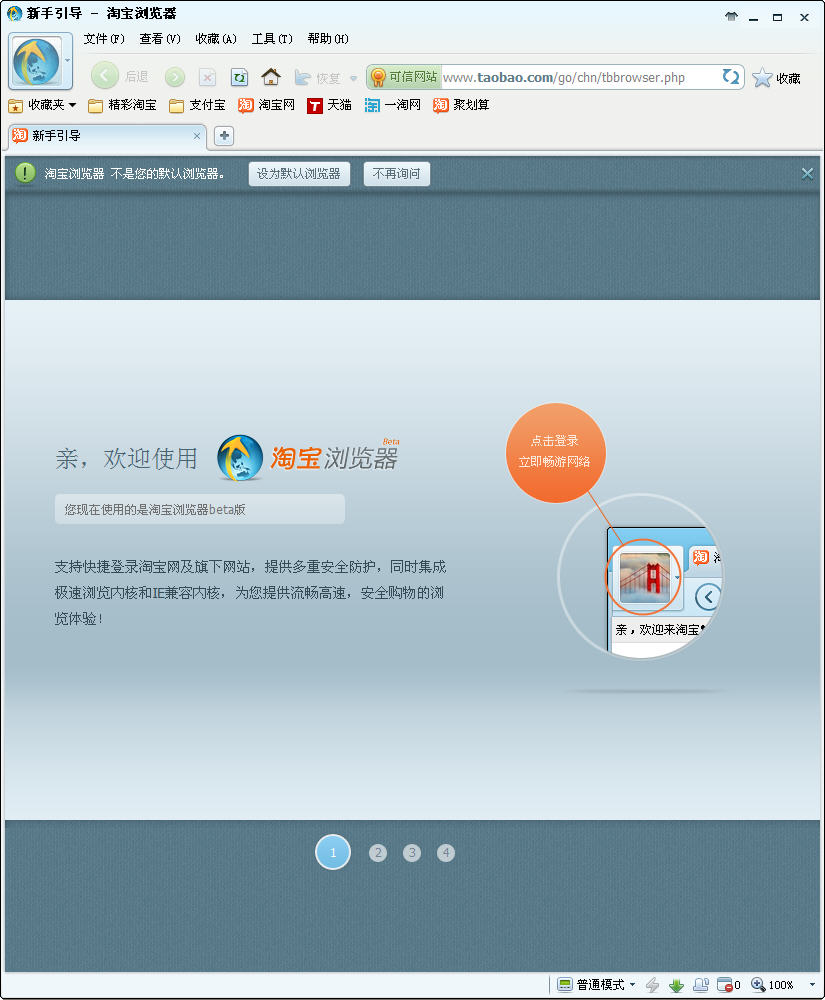Image resolution: width=825 pixels, height=1000 pixels.
Task: Select guide page 3 indicator
Action: pos(412,853)
